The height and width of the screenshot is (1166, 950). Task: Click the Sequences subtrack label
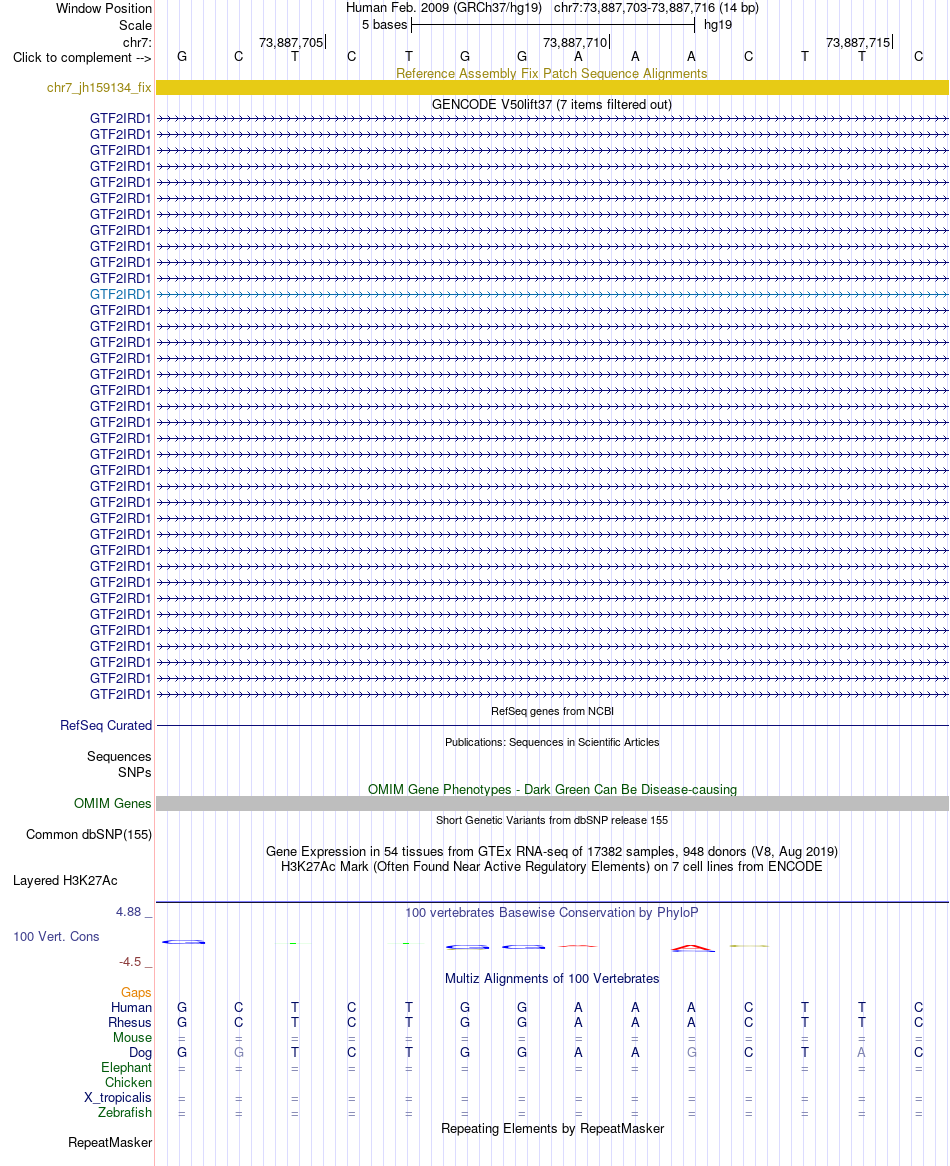pyautogui.click(x=119, y=757)
